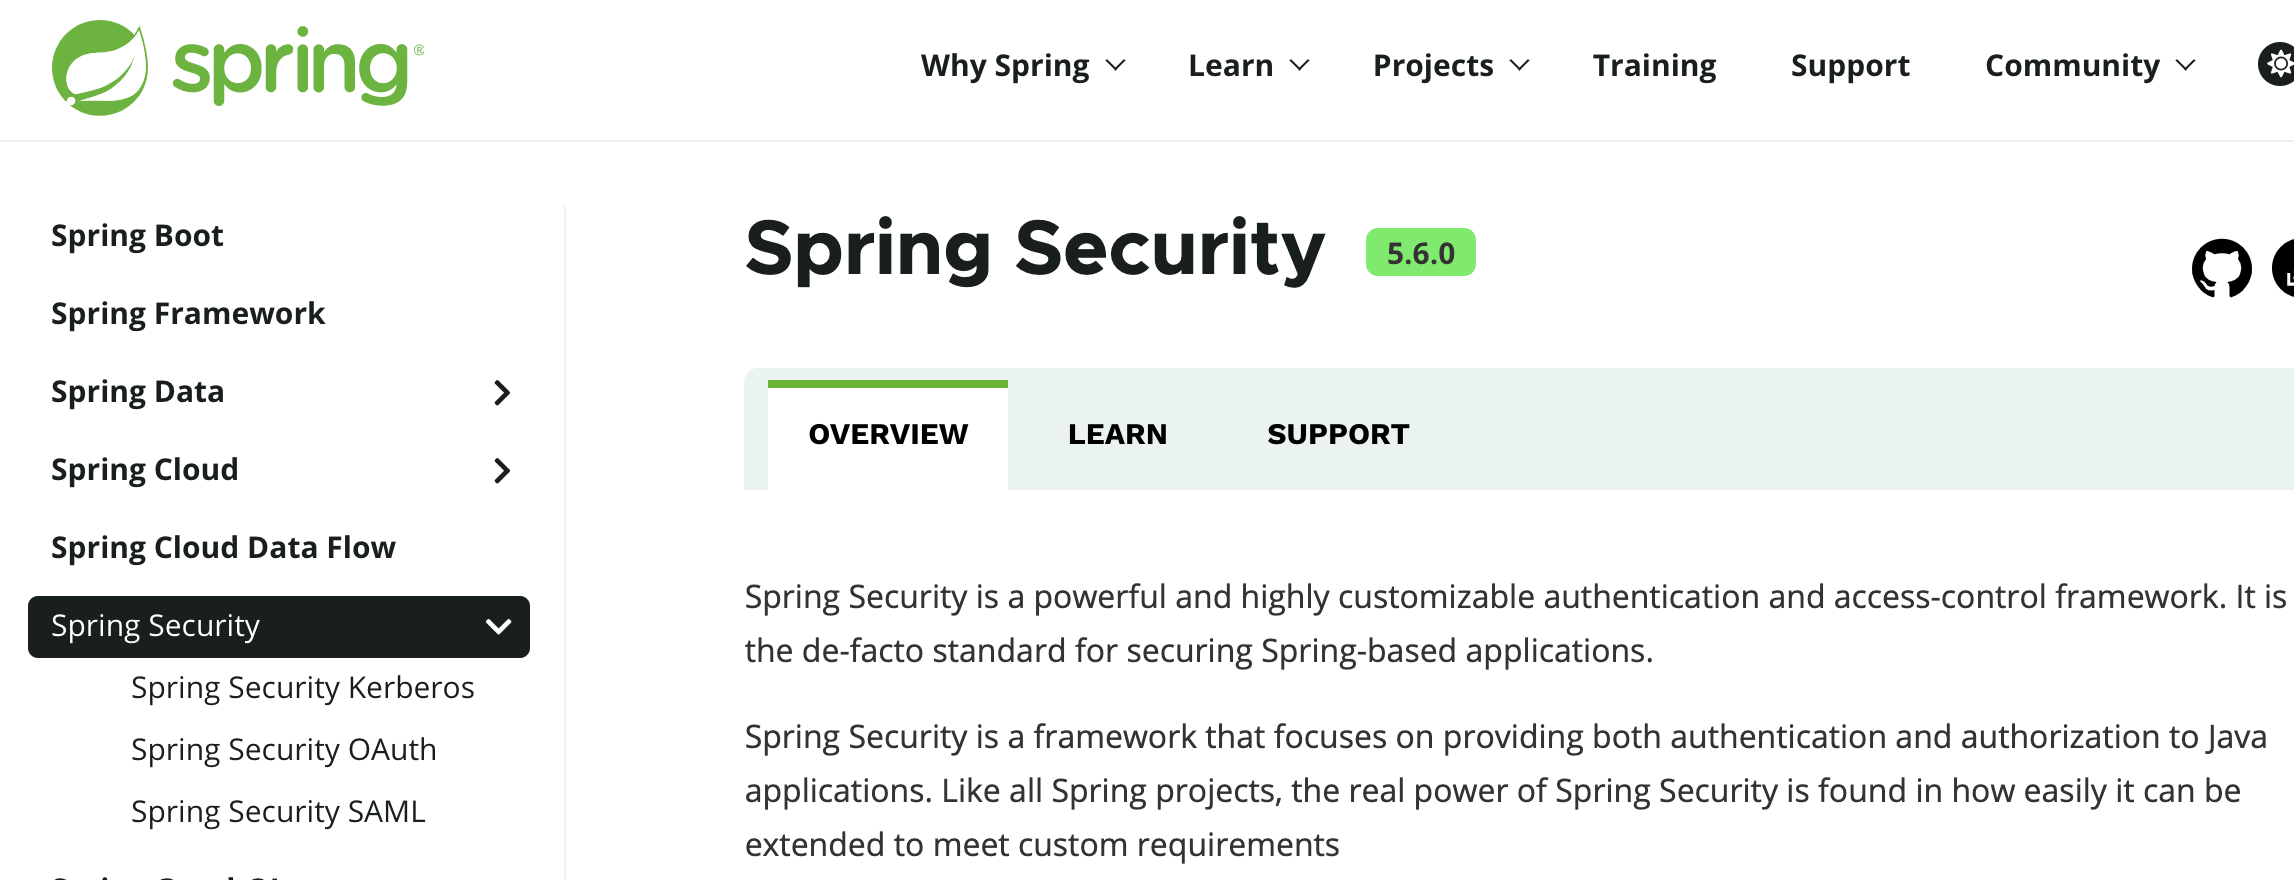
Task: Open the Learn dropdown in the header
Action: pyautogui.click(x=1248, y=66)
